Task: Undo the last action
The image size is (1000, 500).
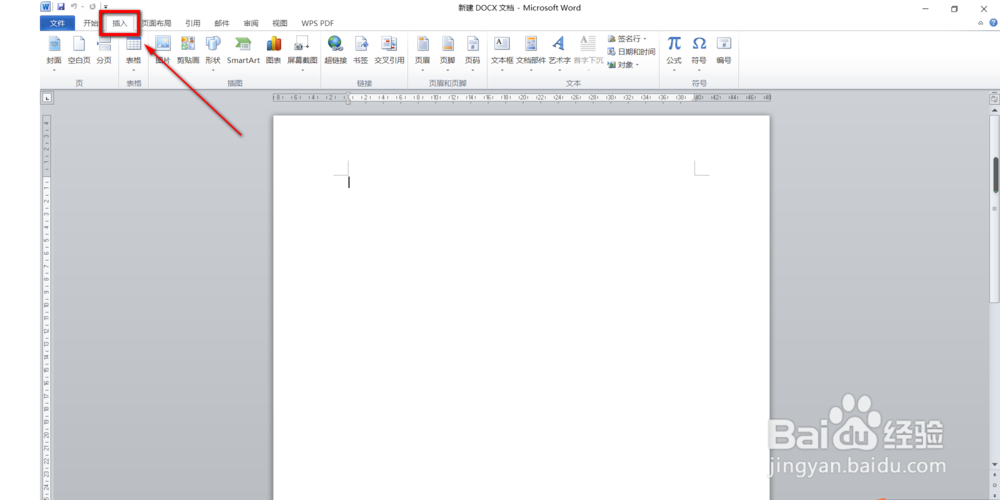Action: (74, 7)
